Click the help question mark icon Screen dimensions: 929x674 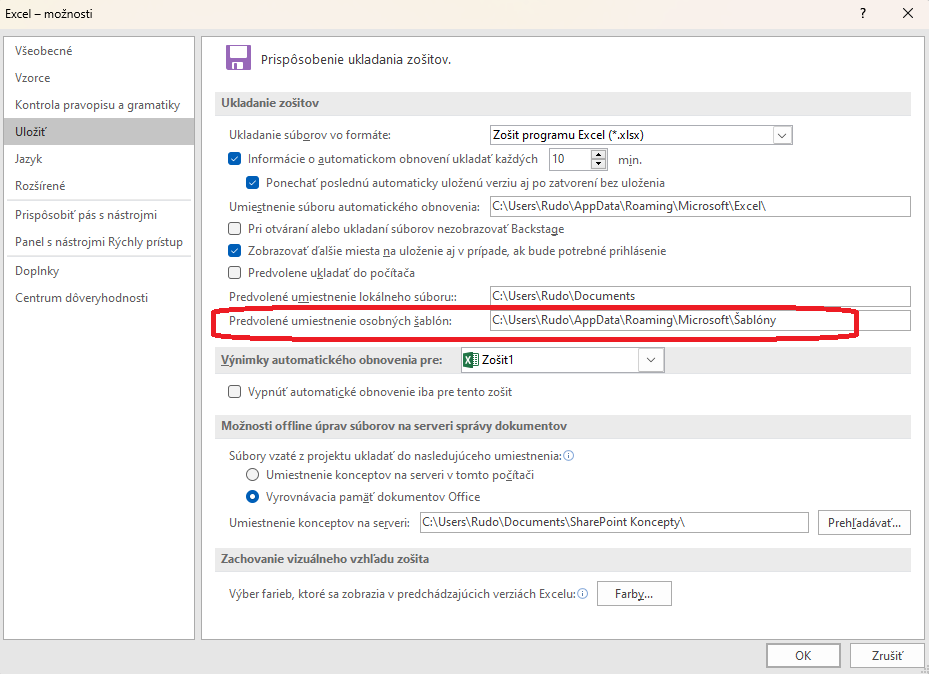pyautogui.click(x=862, y=13)
